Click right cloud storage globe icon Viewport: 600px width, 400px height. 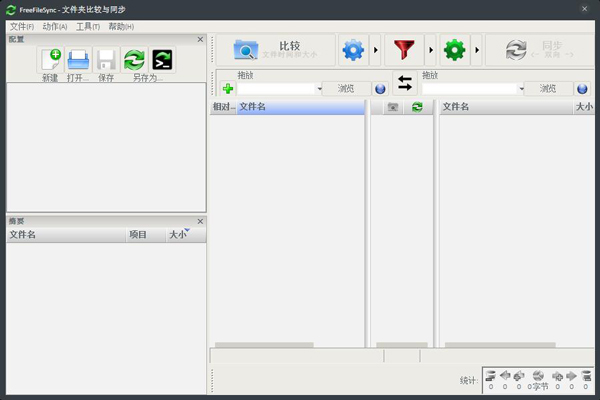tap(582, 89)
